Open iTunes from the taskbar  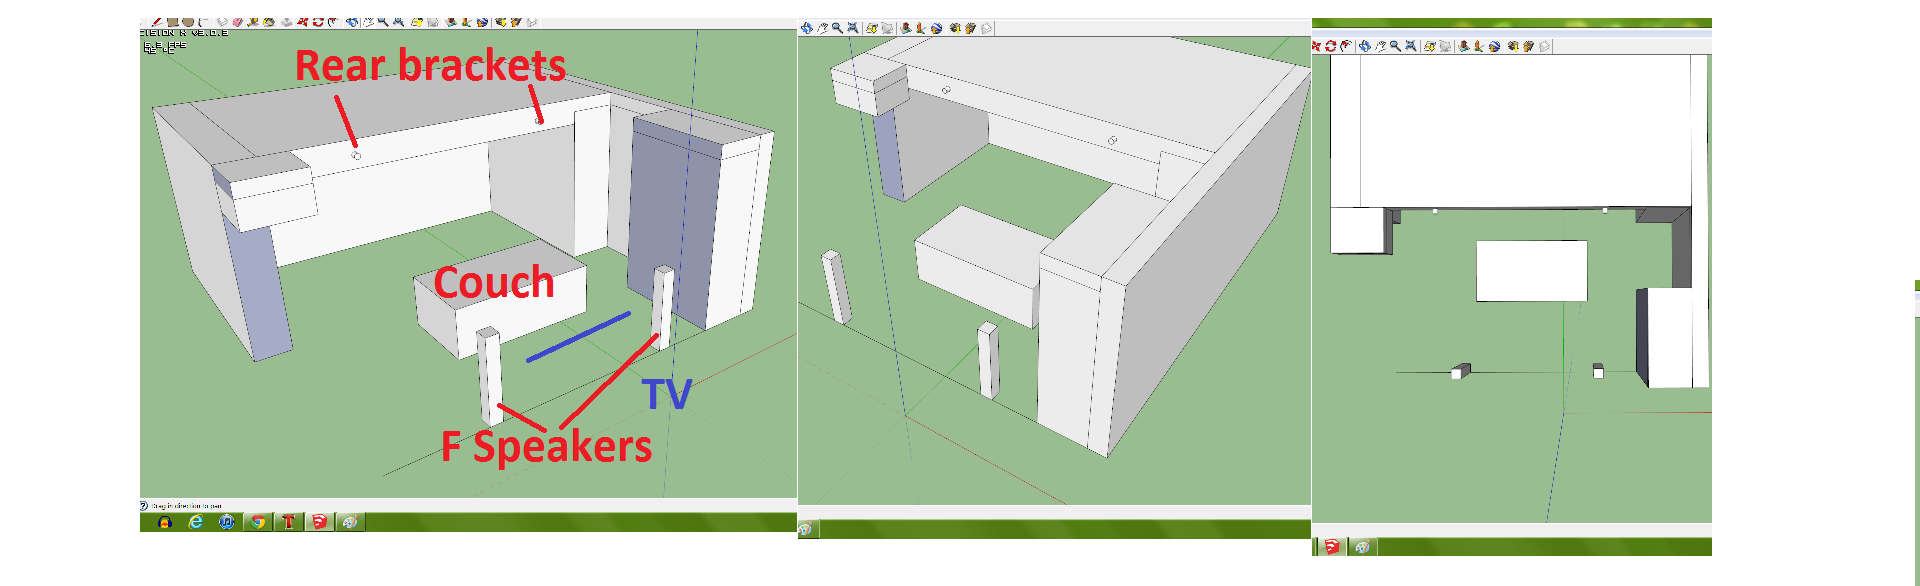point(227,522)
